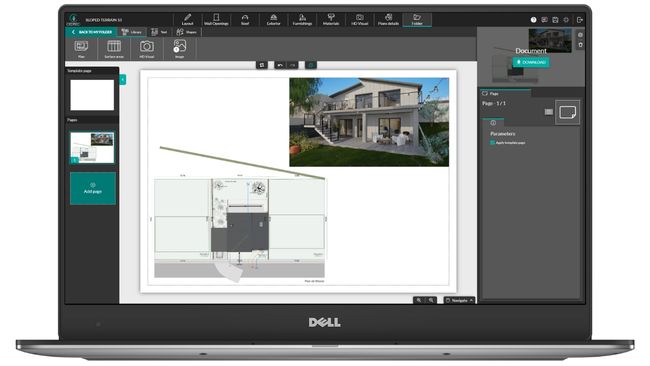Select the page 1 thumbnail
Viewport: 650px width, 366px height.
pos(92,148)
